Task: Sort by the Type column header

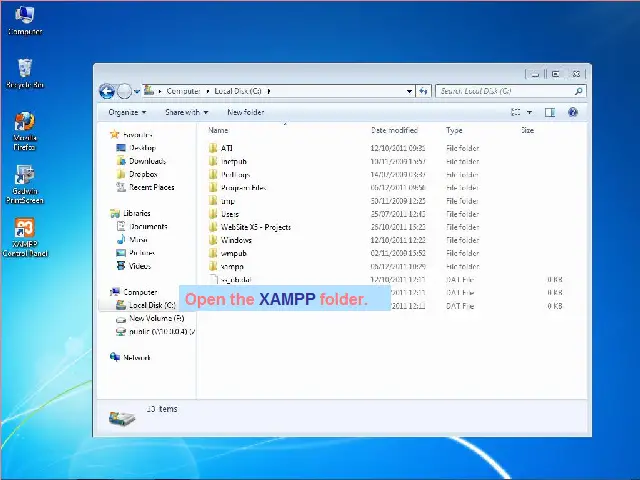Action: pyautogui.click(x=454, y=130)
